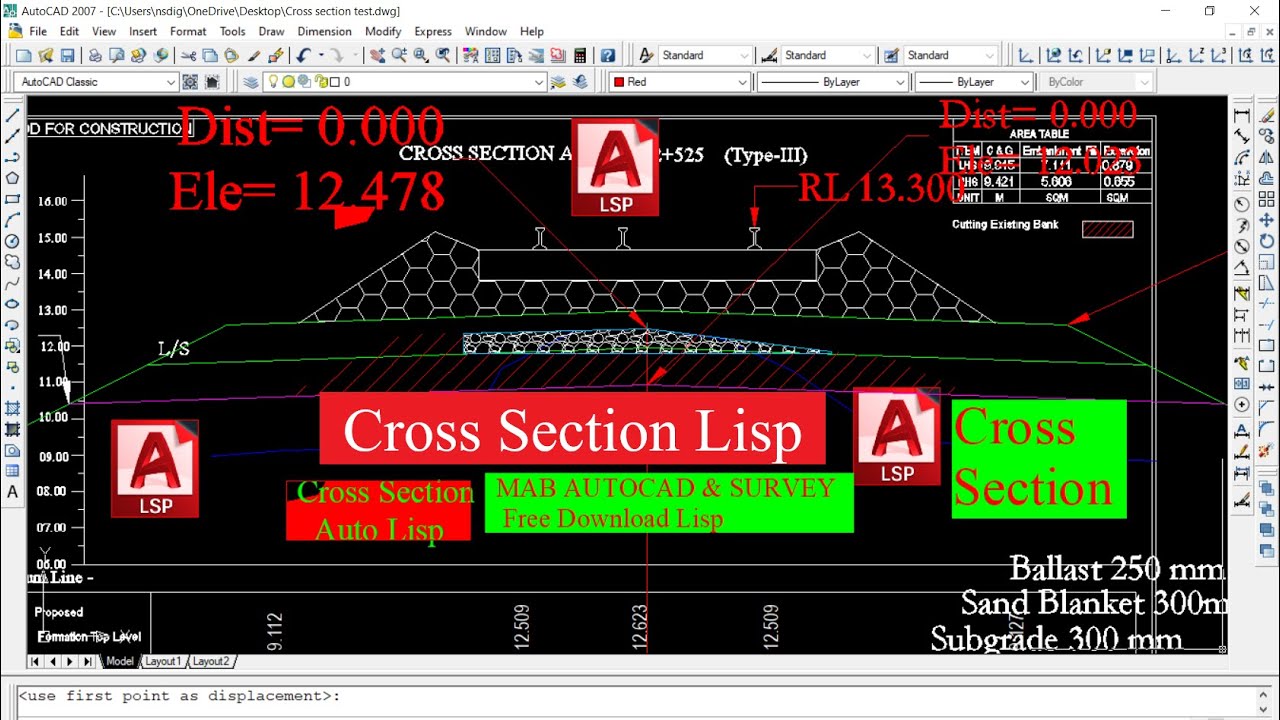Image resolution: width=1280 pixels, height=720 pixels.
Task: Click the Open file icon
Action: point(45,56)
